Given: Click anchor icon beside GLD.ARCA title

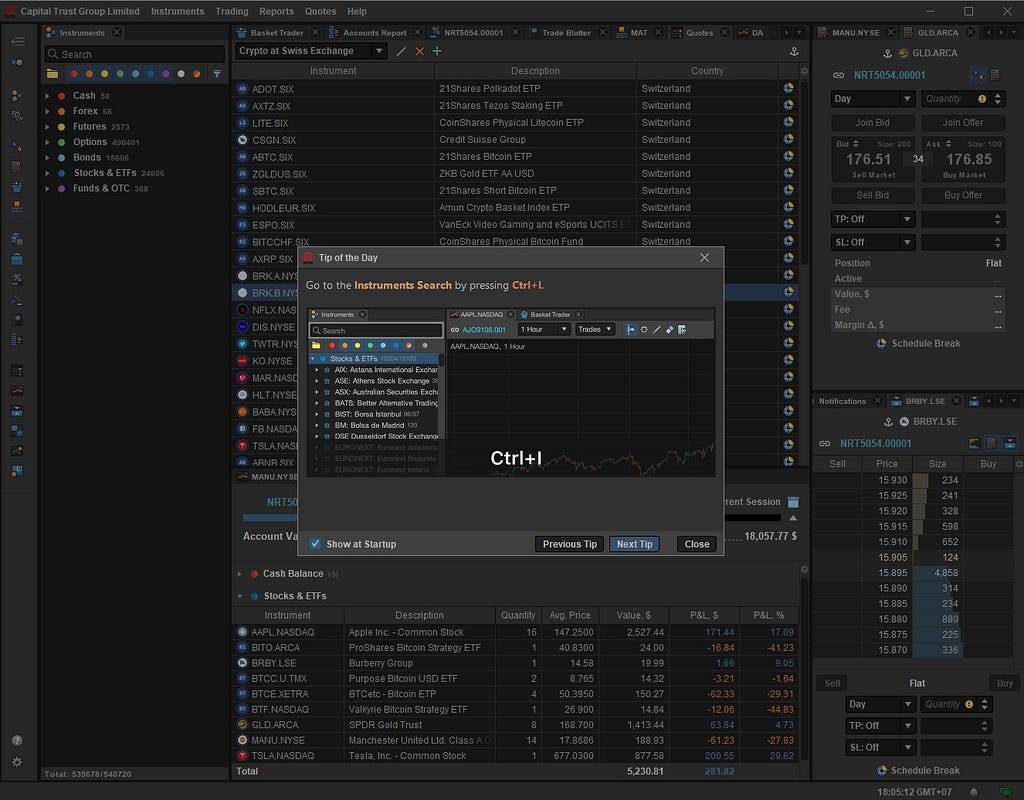Looking at the screenshot, I should (887, 53).
